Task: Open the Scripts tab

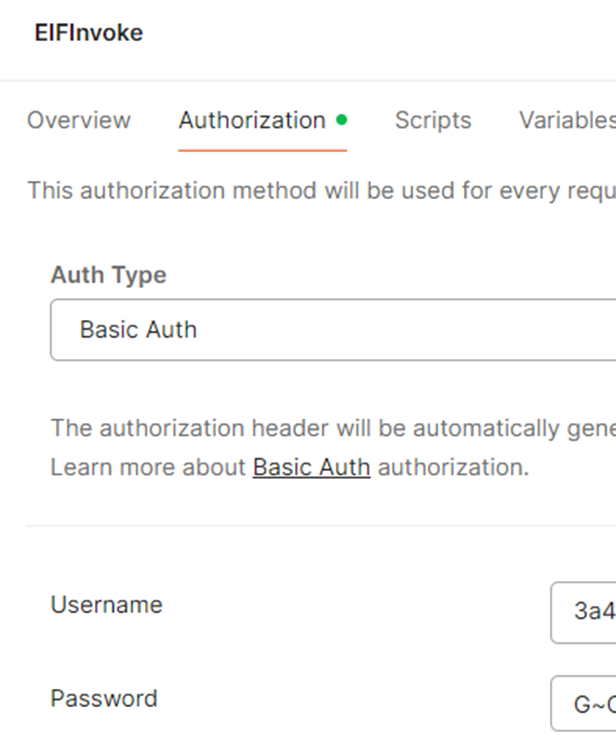Action: [x=433, y=120]
